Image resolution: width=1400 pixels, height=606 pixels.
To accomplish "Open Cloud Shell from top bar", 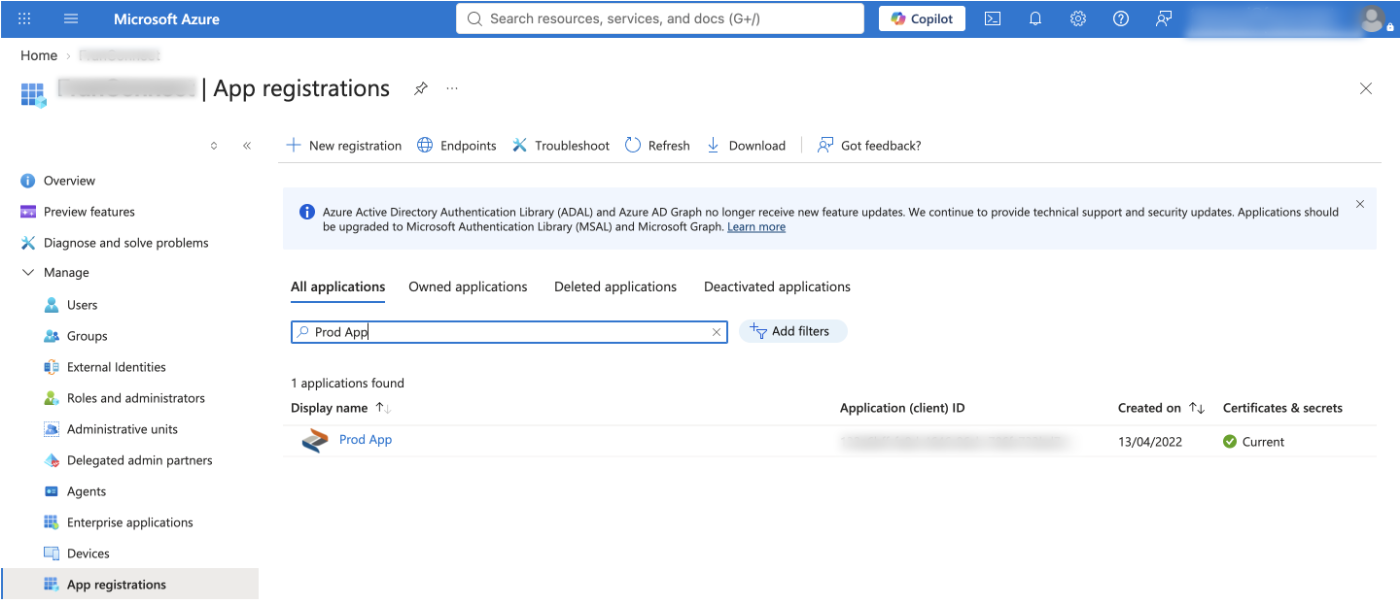I will 992,19.
